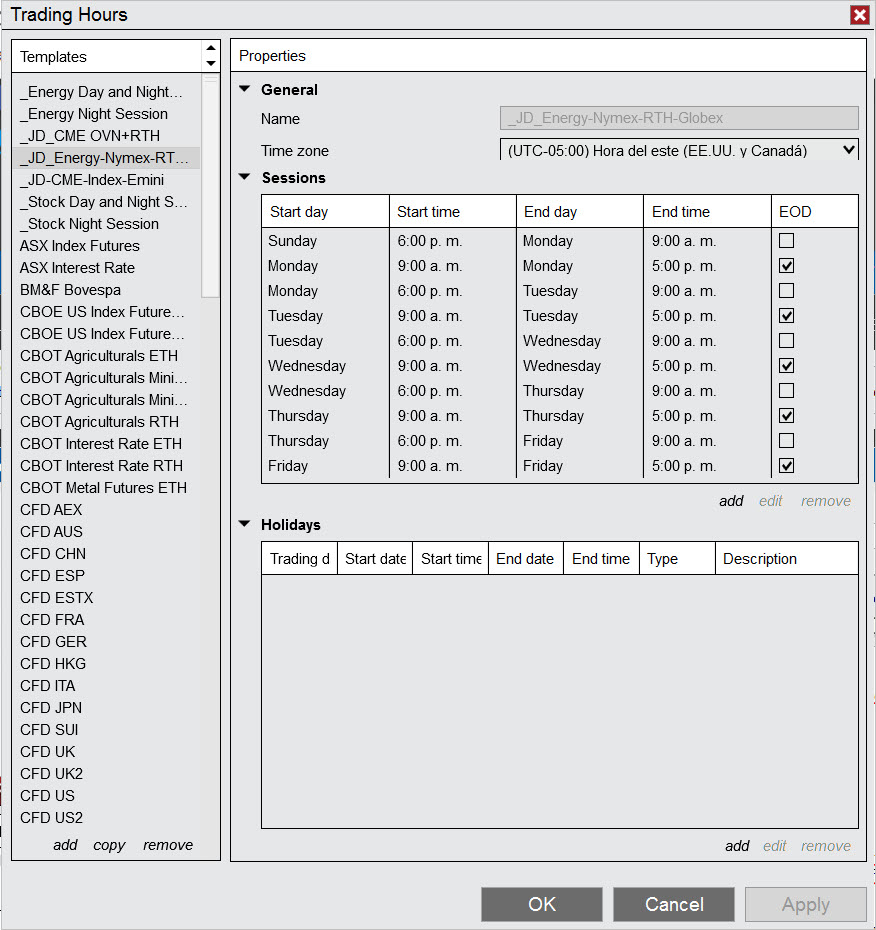This screenshot has width=876, height=930.
Task: Click edit link under Sessions table
Action: [x=770, y=501]
